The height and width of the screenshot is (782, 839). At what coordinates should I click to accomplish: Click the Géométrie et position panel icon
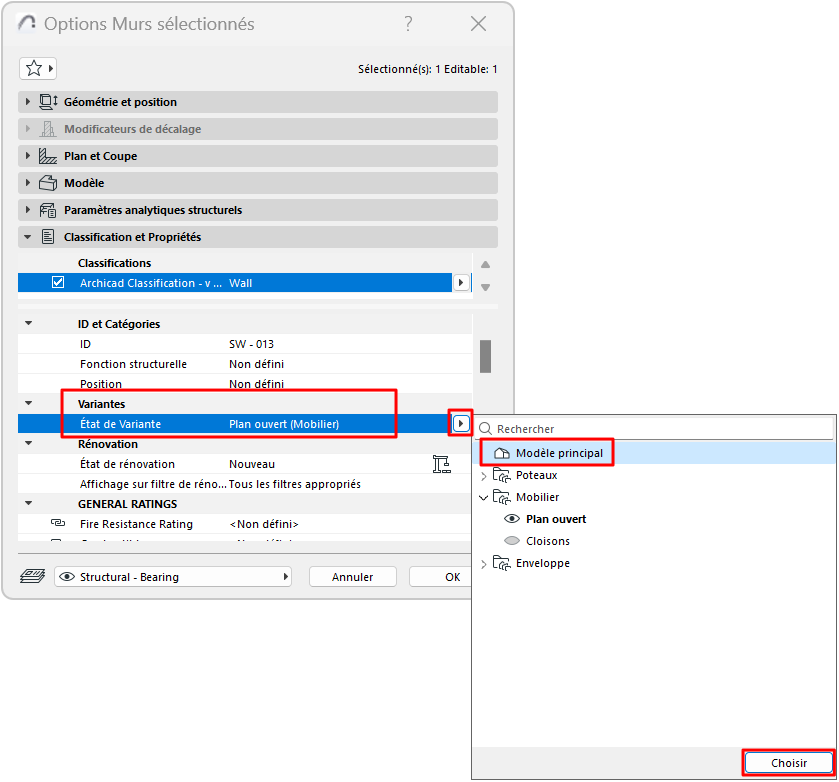(48, 102)
